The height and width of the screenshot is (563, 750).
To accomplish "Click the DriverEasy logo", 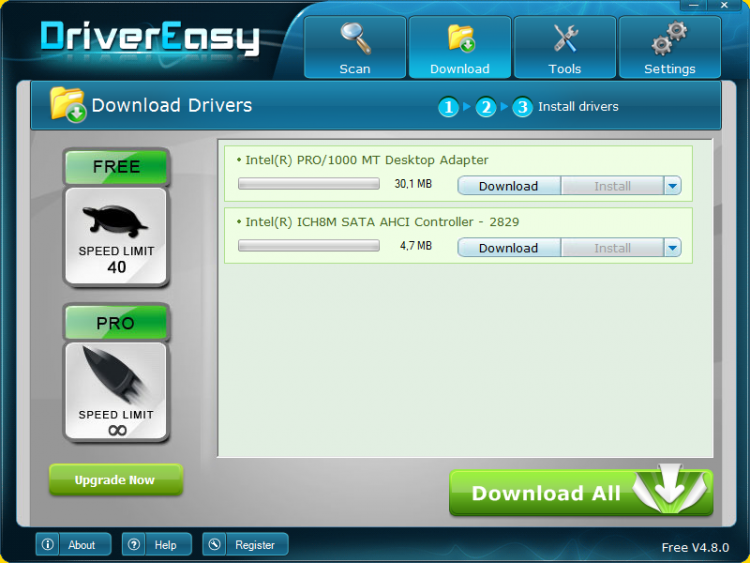I will [150, 38].
